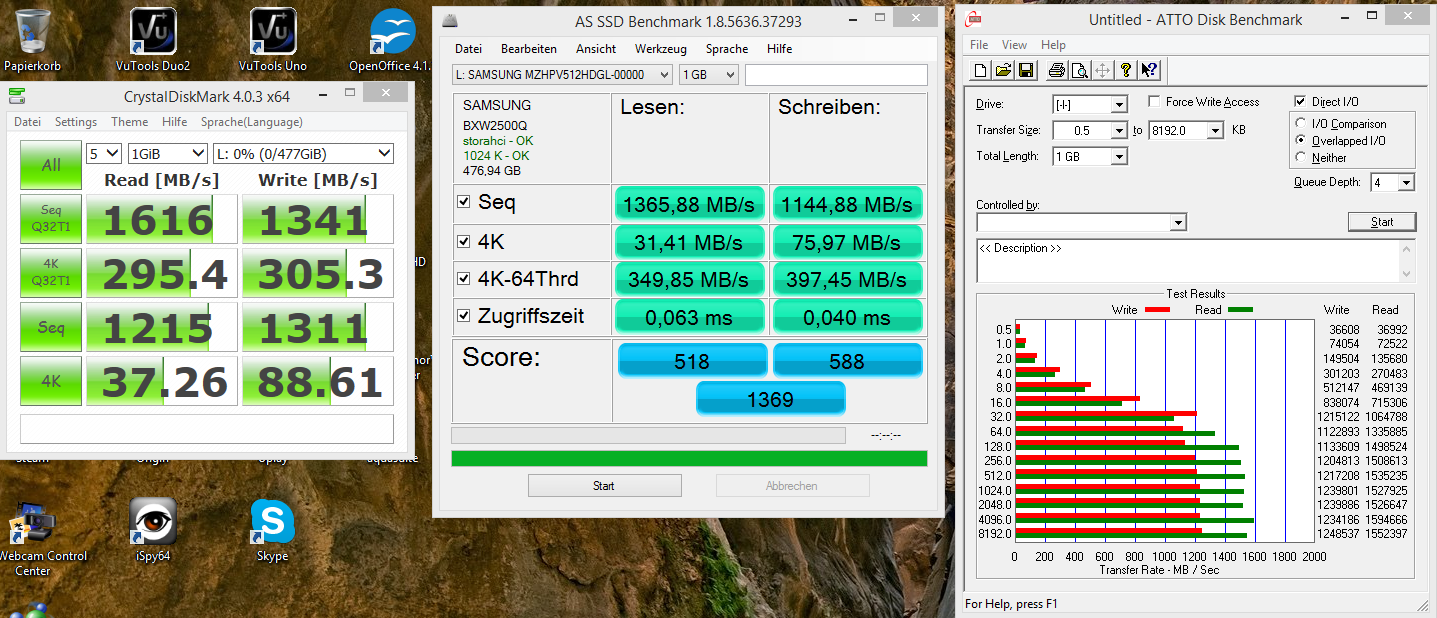Open CrystalDiskMark Theme menu
Image resolution: width=1437 pixels, height=618 pixels.
pos(129,122)
